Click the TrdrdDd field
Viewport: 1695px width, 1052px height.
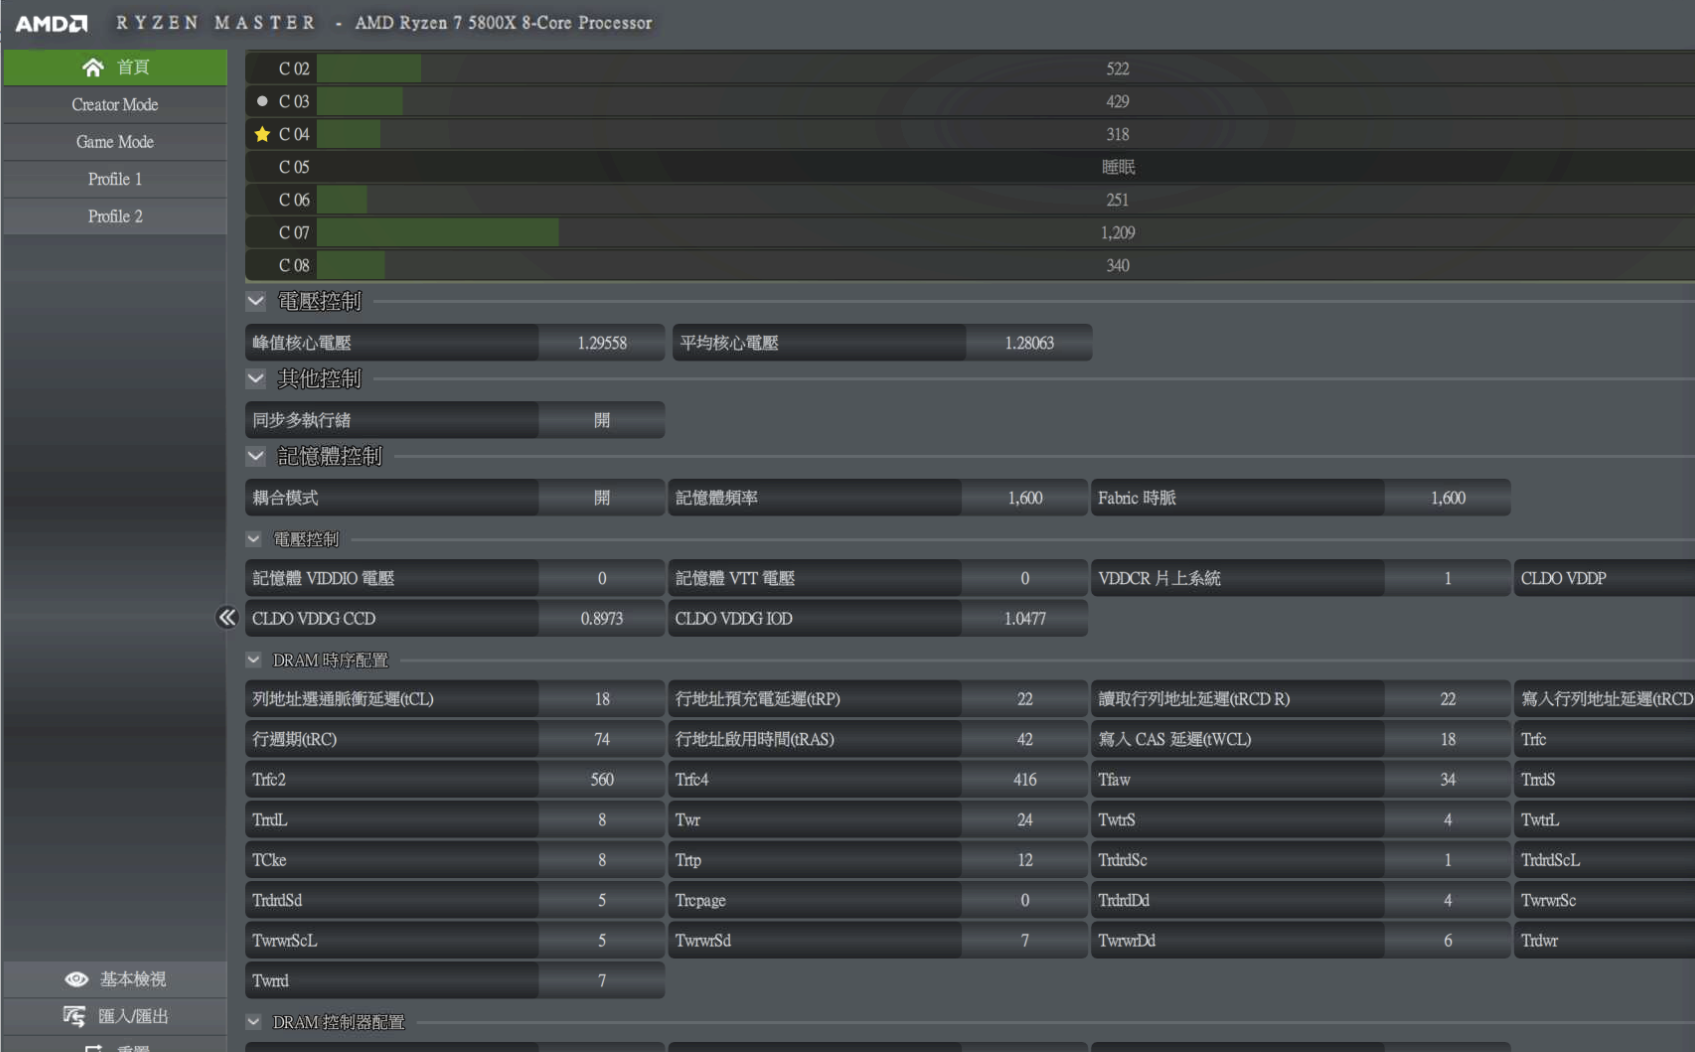click(x=1301, y=900)
